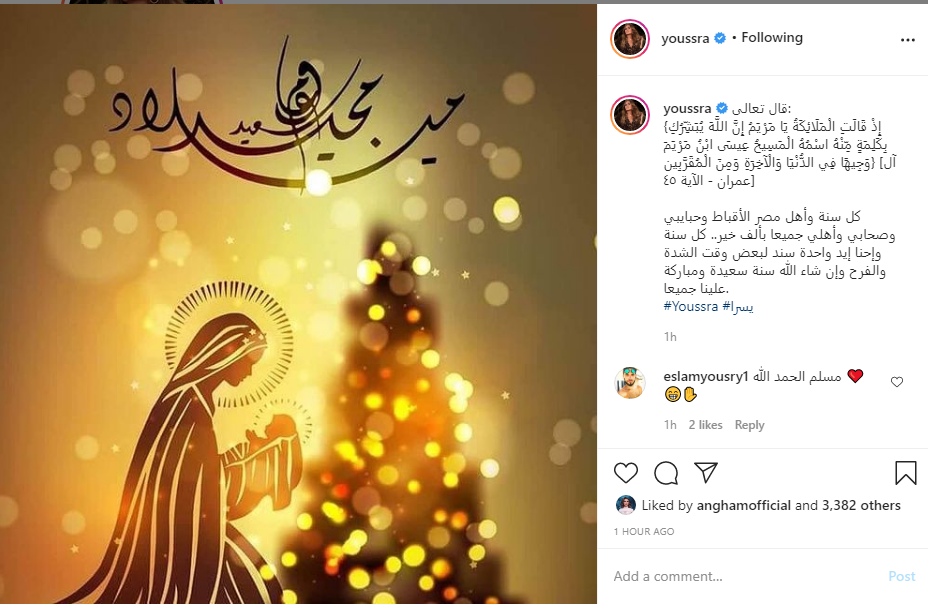Save post with bookmark icon

click(x=906, y=473)
